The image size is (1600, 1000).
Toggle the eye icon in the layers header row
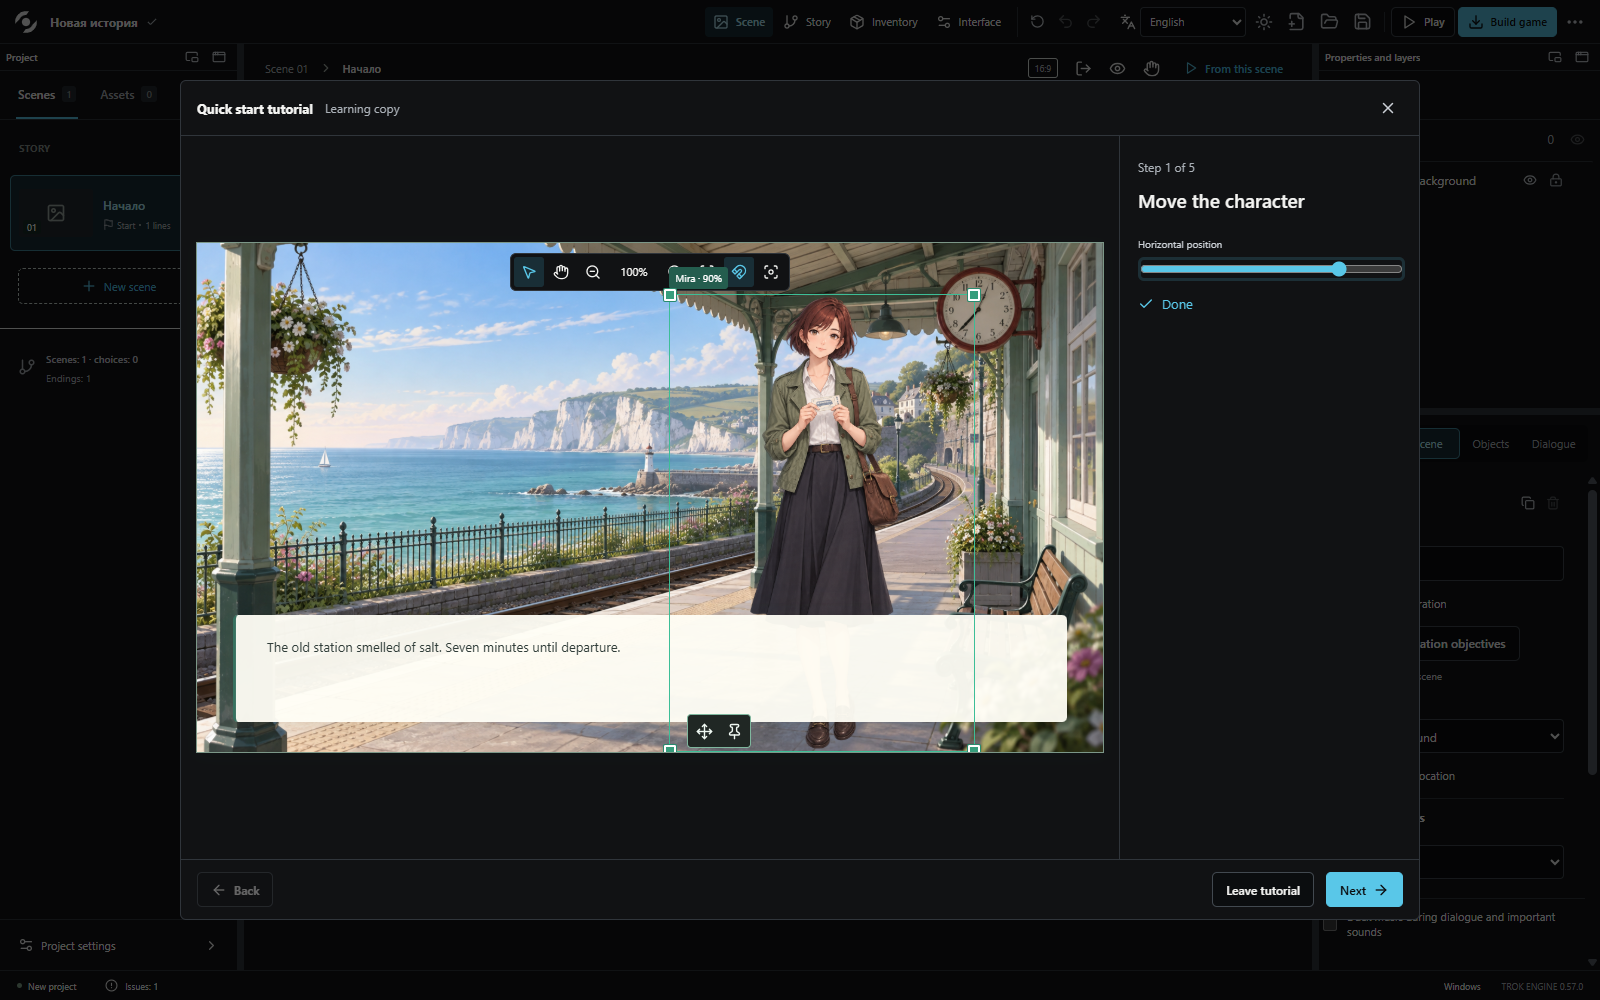point(1577,140)
